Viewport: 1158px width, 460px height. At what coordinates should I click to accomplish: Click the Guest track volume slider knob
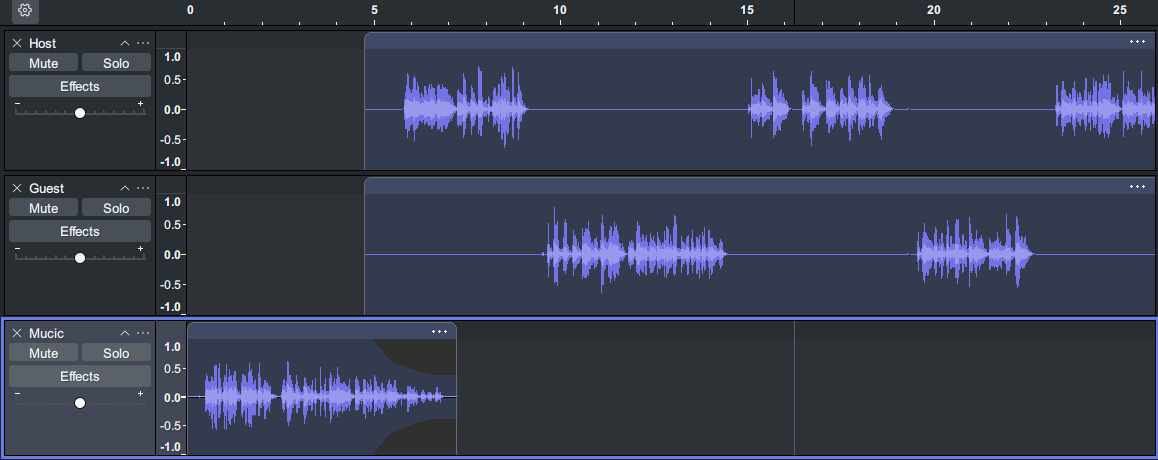pyautogui.click(x=80, y=258)
